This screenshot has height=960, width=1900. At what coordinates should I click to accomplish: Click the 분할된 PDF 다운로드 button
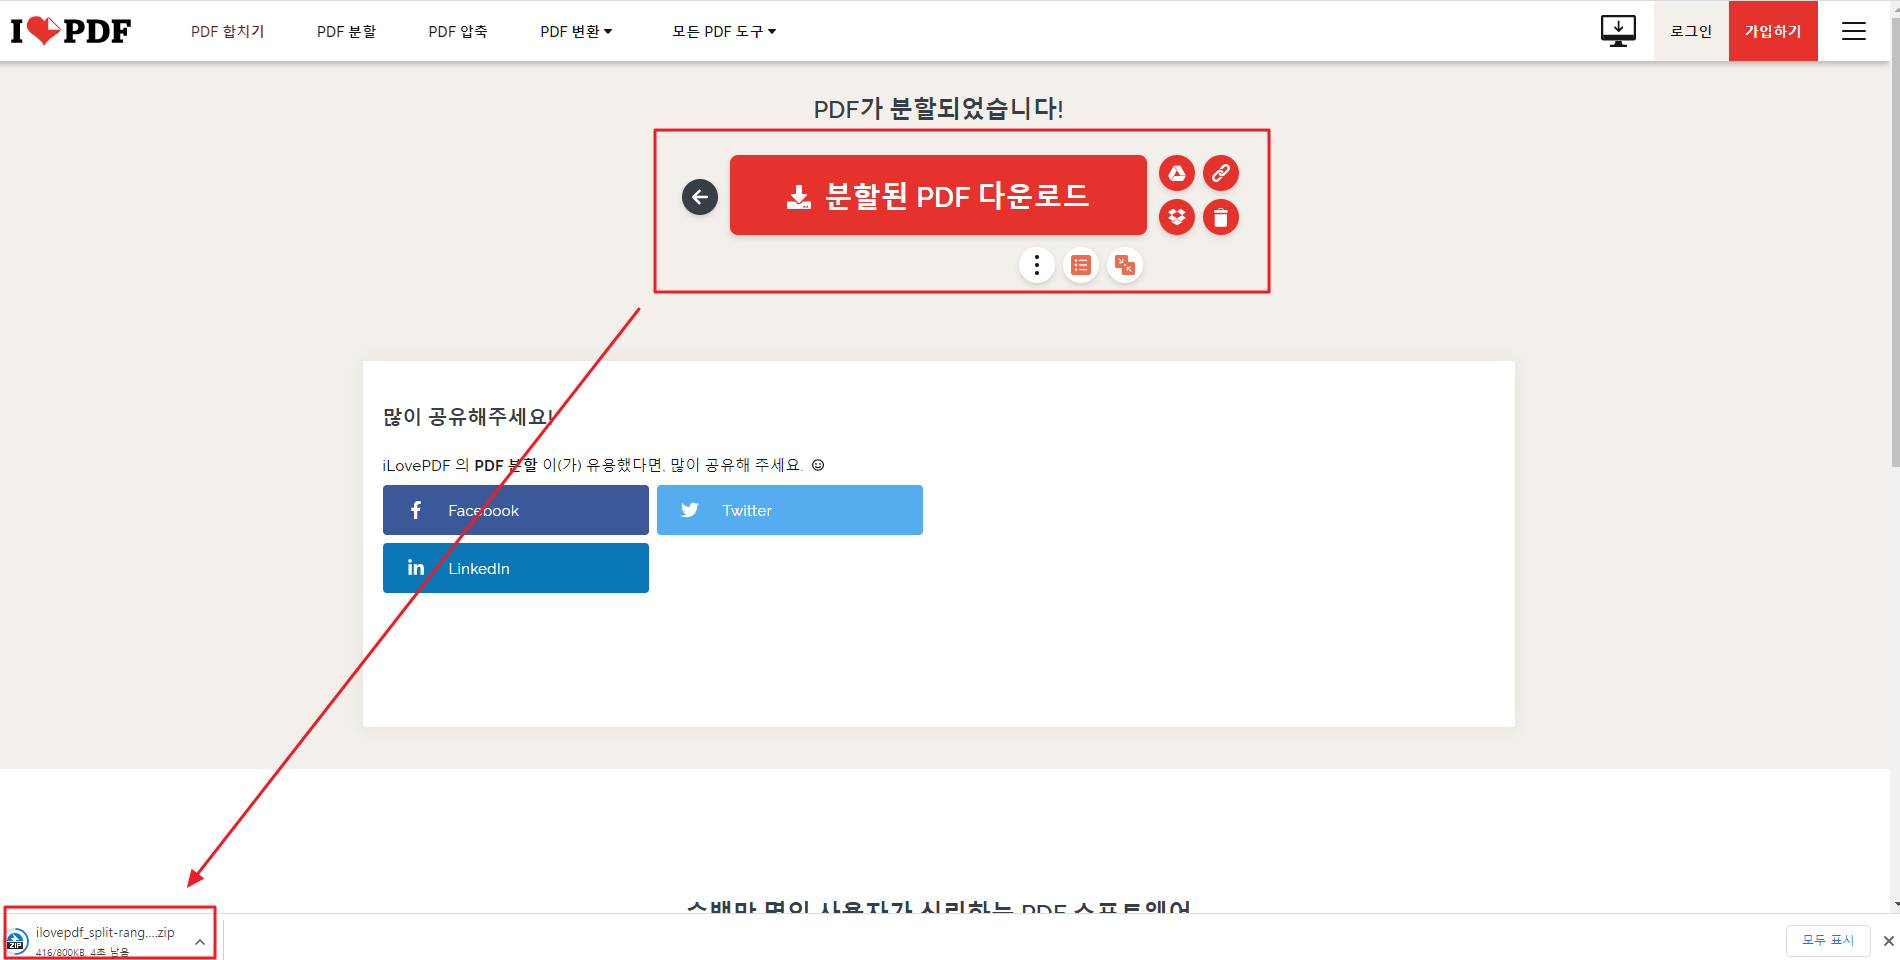938,195
